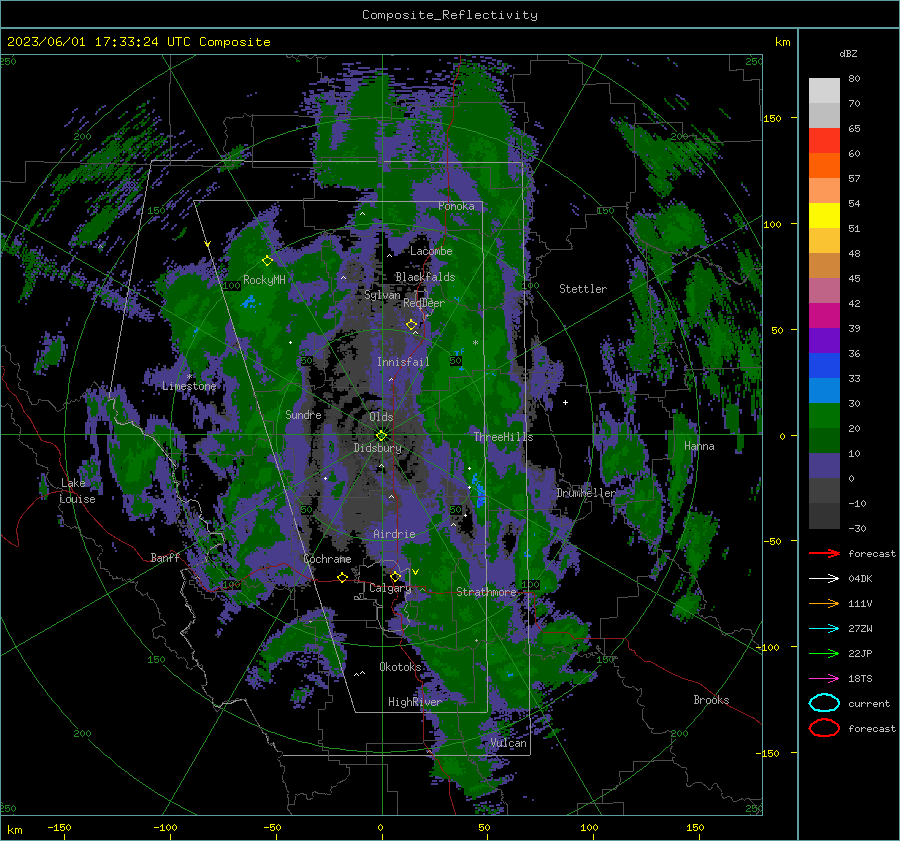Click the red forecast arrow in legend
Image resolution: width=900 pixels, height=841 pixels.
824,553
